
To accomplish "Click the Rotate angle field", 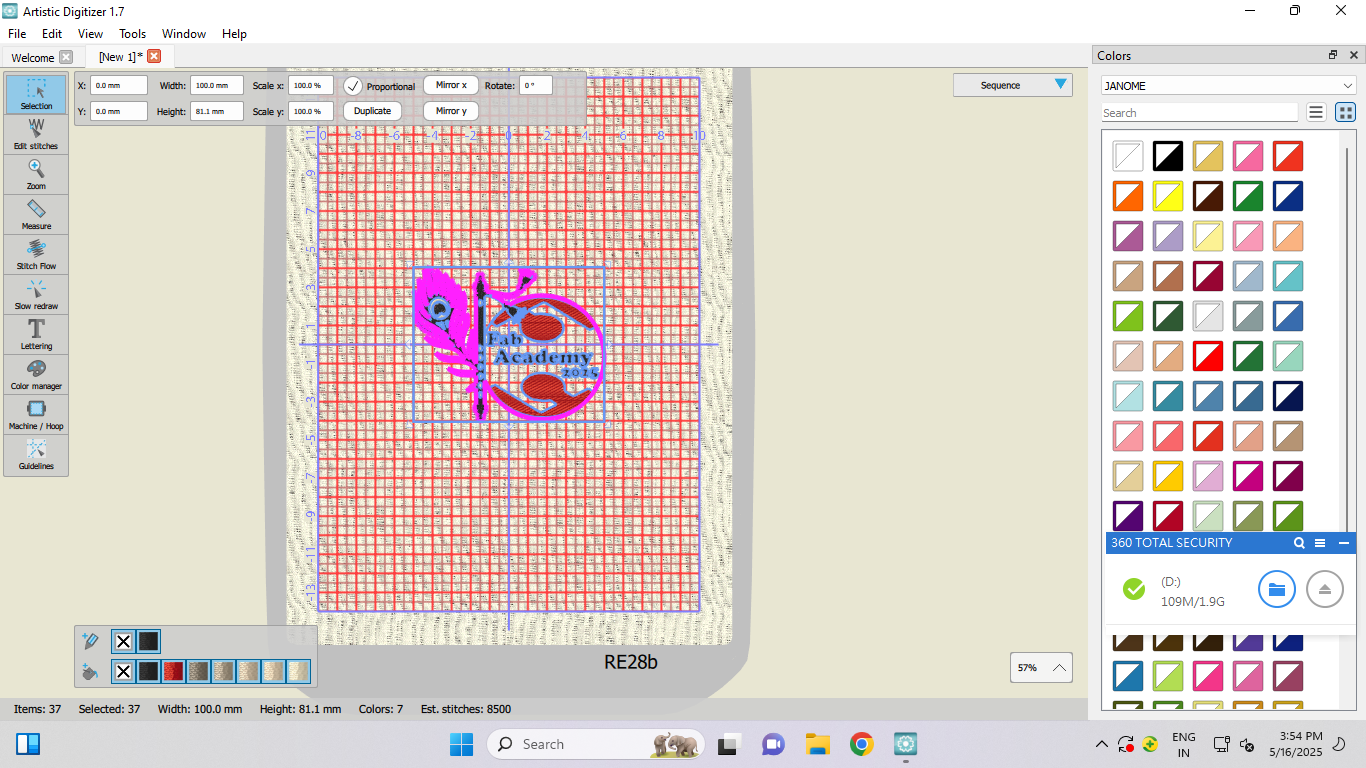I will coord(536,86).
